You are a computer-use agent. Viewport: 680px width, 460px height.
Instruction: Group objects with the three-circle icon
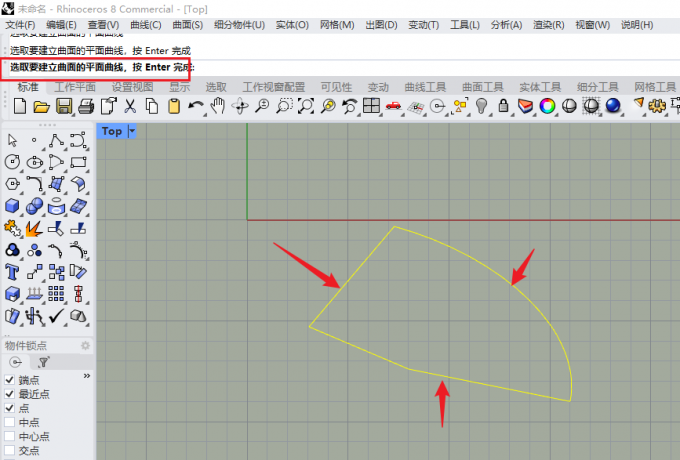coord(12,250)
